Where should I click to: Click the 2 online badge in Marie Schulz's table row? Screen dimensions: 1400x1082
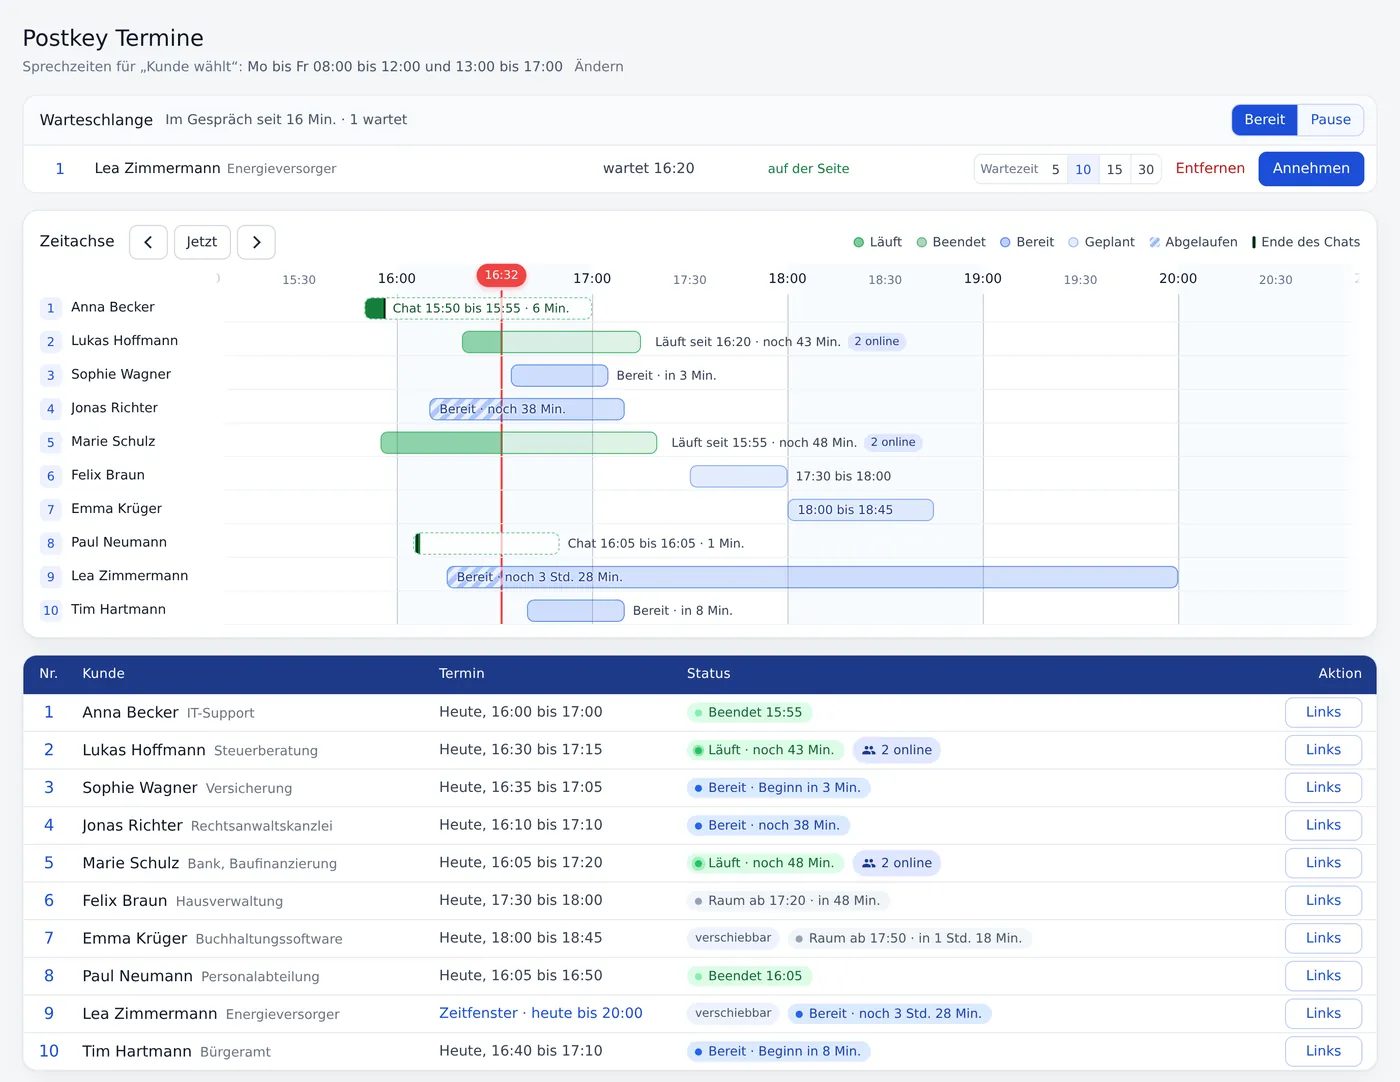(x=896, y=863)
